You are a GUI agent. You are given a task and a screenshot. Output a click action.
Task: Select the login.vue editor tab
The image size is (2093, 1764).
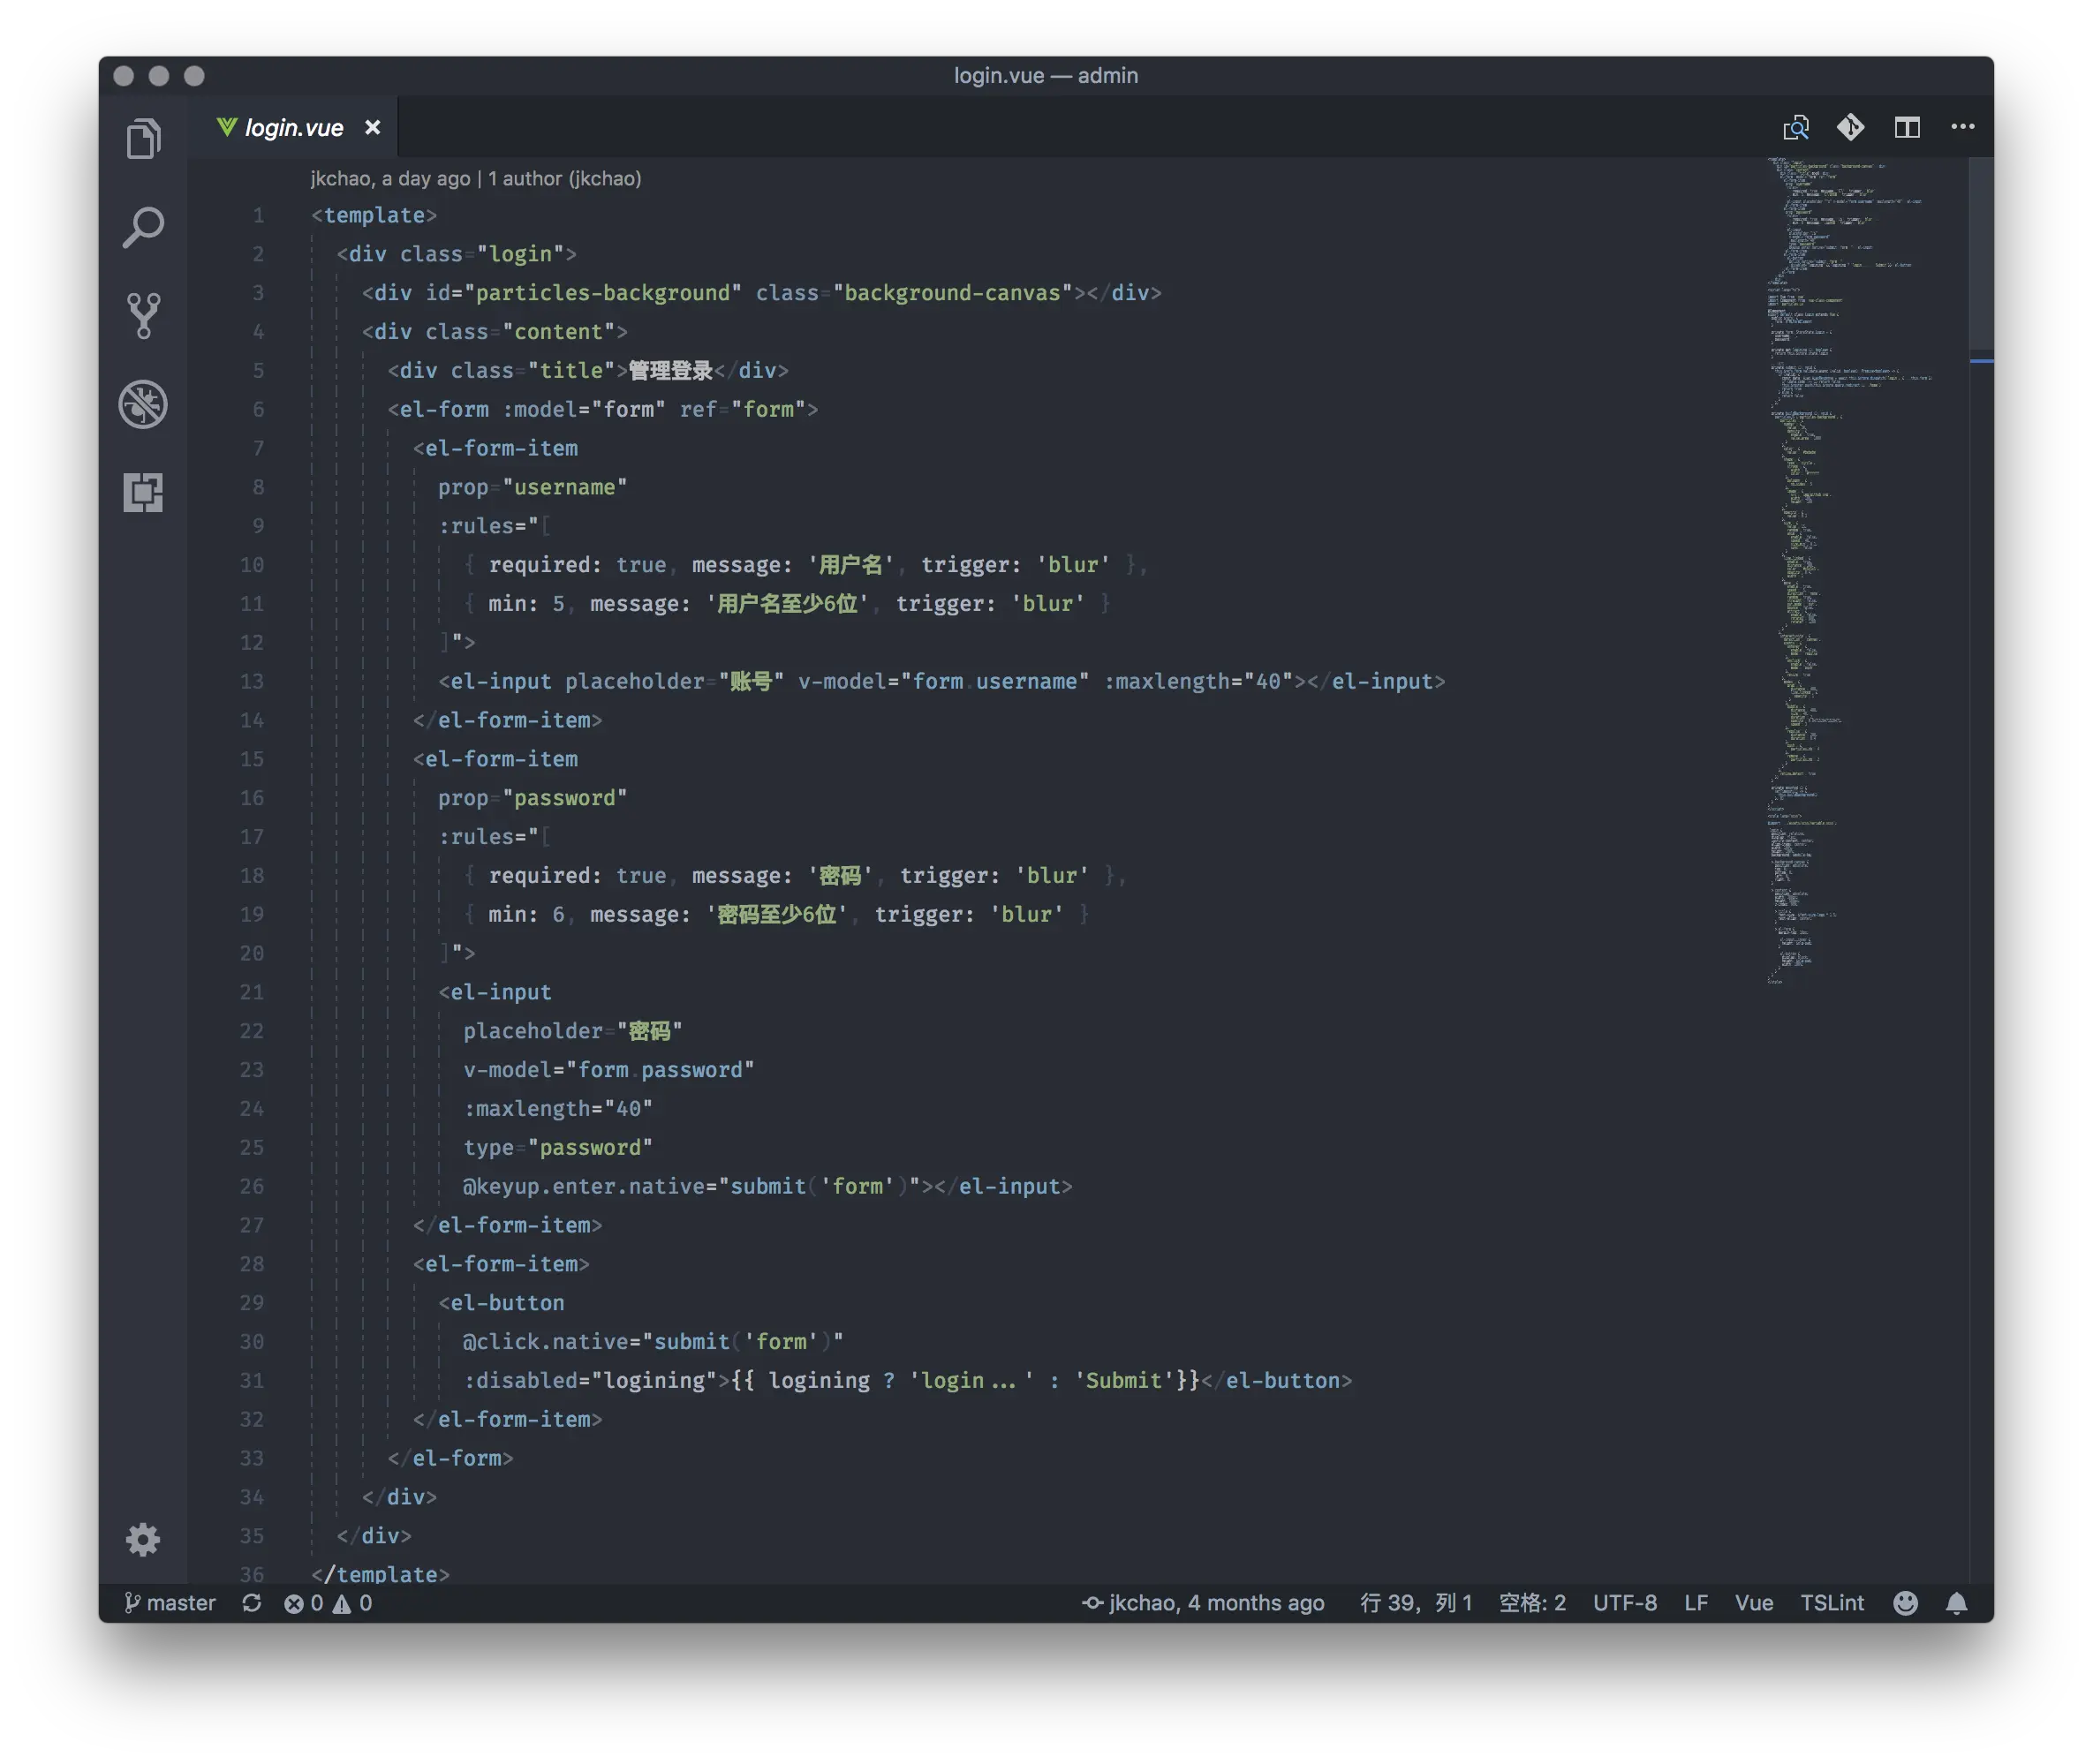click(293, 127)
